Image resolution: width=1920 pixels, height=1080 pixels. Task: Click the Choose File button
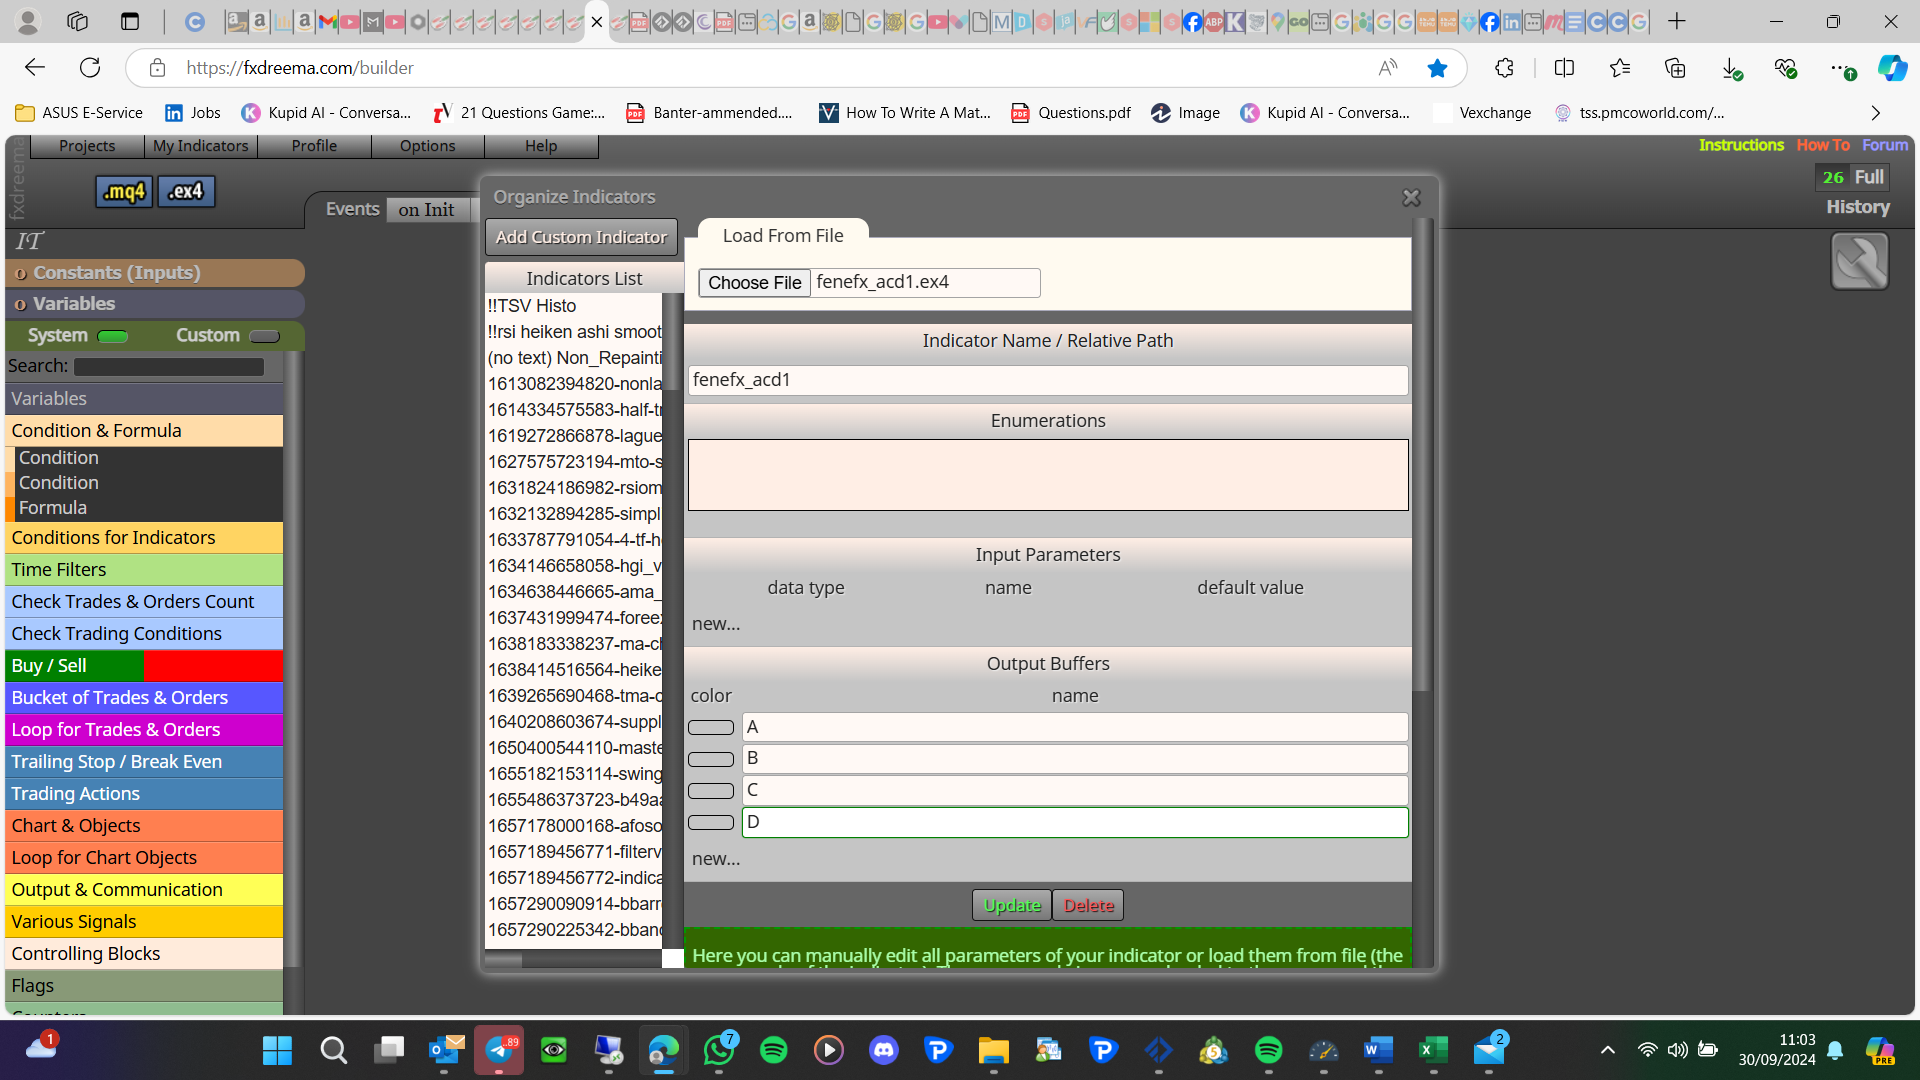point(754,283)
